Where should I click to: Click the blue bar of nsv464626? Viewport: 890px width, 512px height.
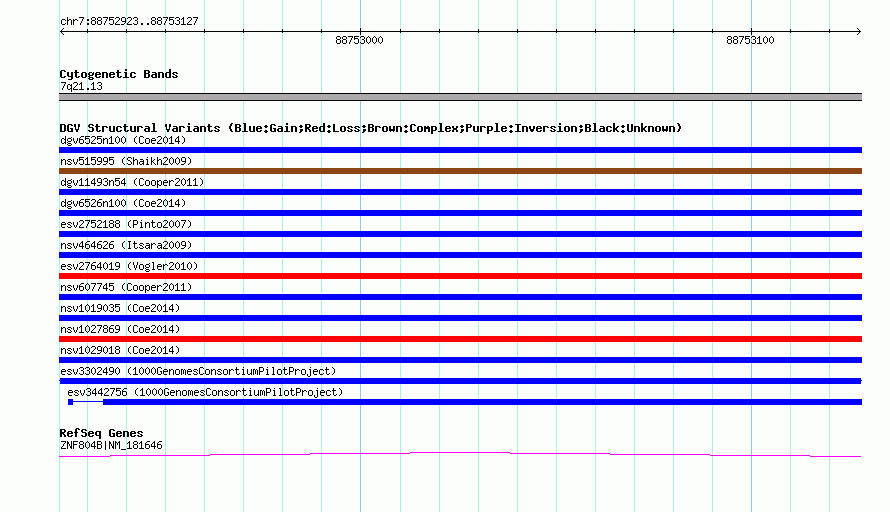(460, 255)
